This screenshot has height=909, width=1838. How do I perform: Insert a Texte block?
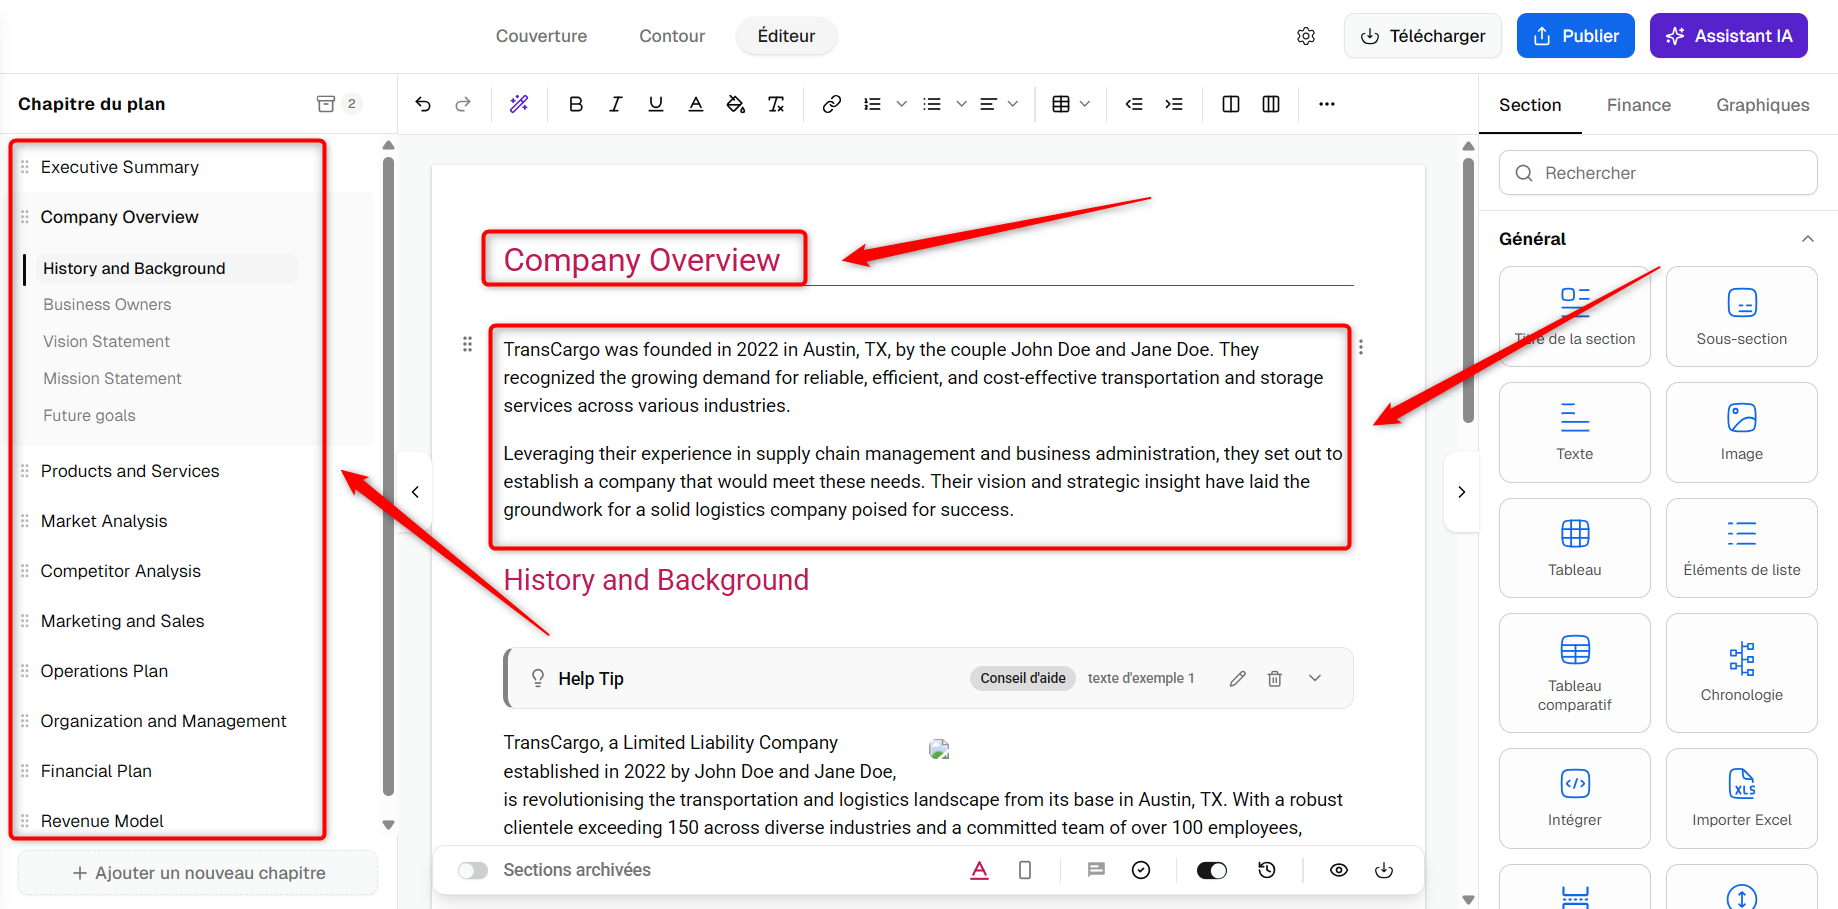(x=1575, y=432)
